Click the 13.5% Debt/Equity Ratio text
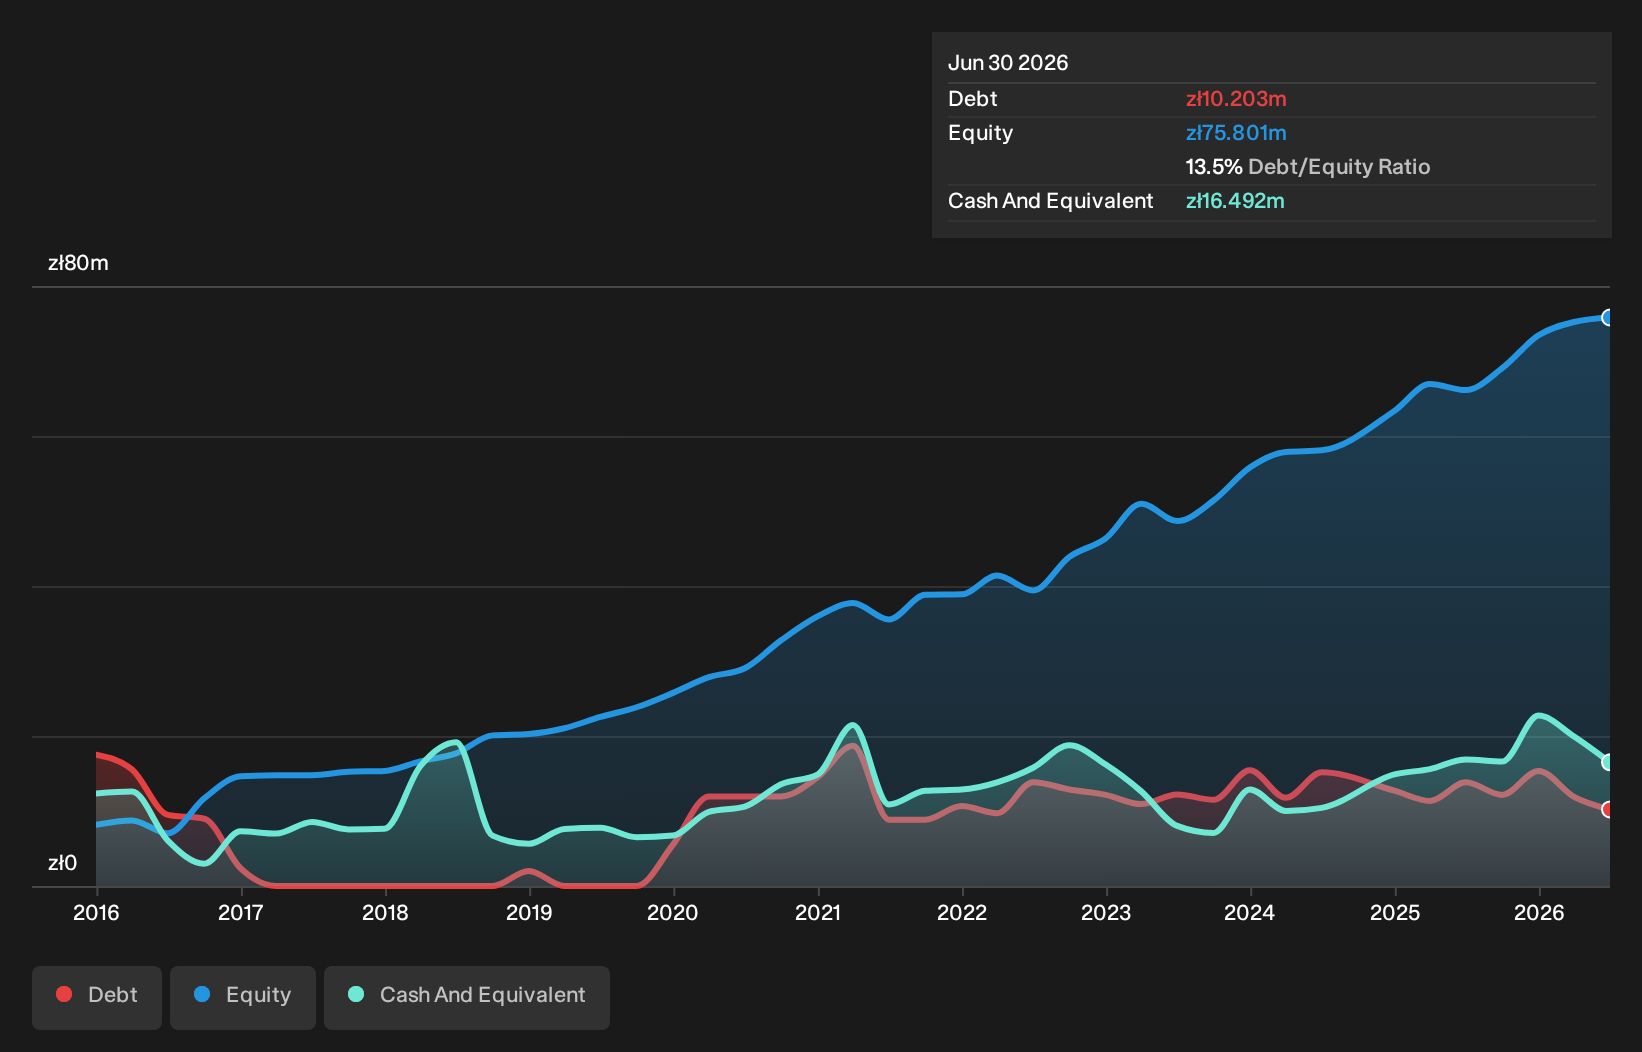This screenshot has height=1052, width=1642. pyautogui.click(x=1308, y=167)
